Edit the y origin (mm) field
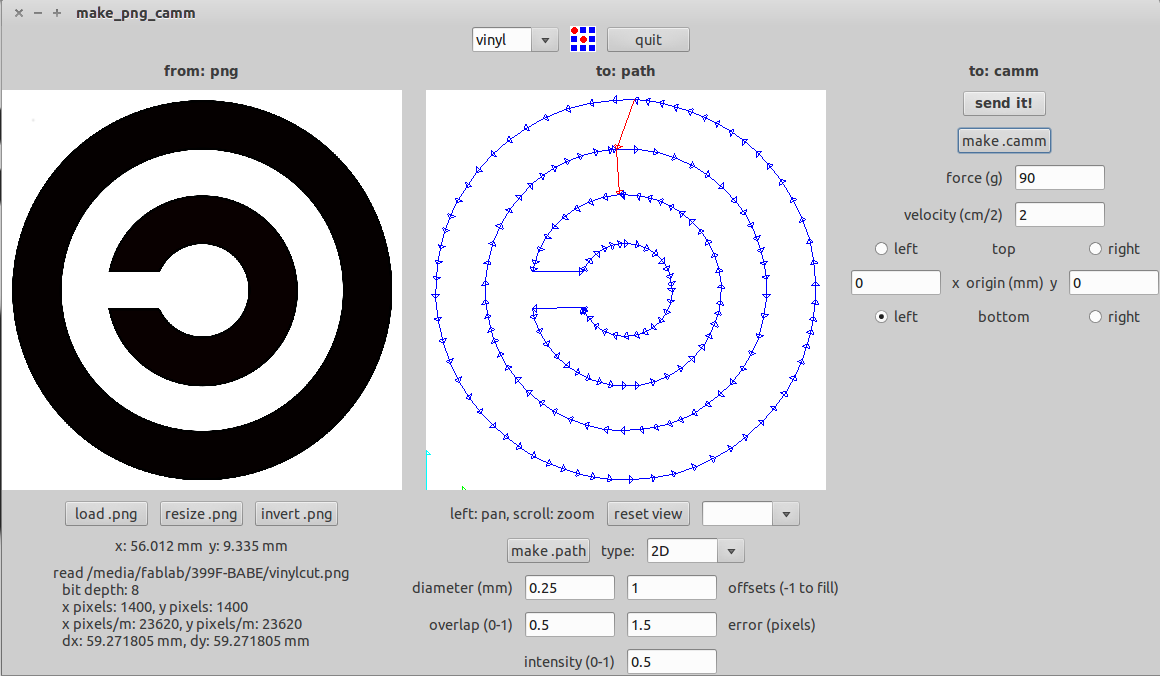Viewport: 1160px width, 676px height. point(1113,283)
